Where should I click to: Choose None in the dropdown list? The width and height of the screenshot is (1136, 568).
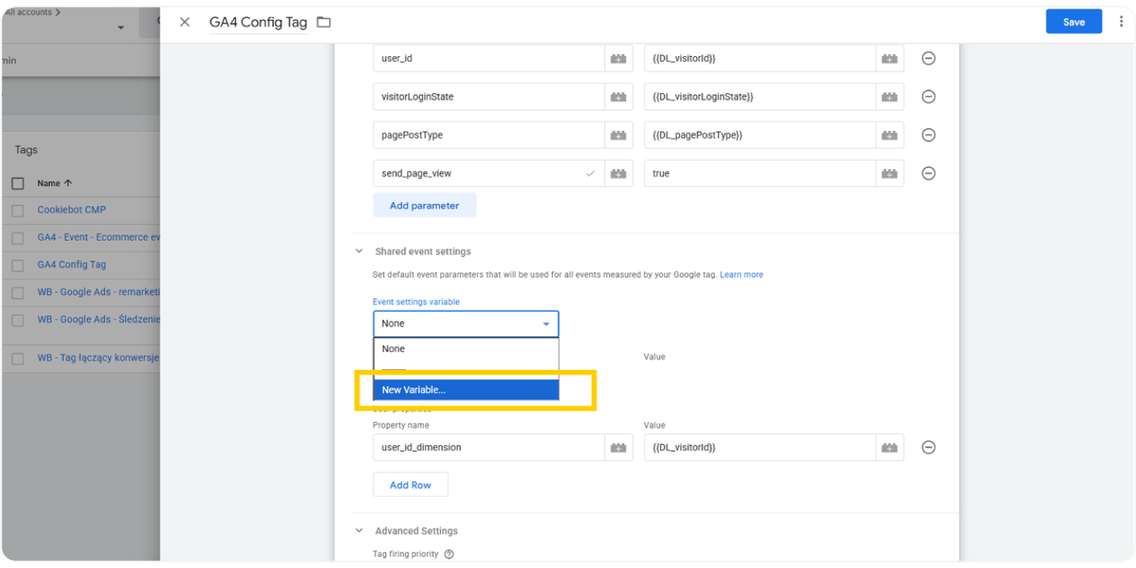tap(466, 349)
